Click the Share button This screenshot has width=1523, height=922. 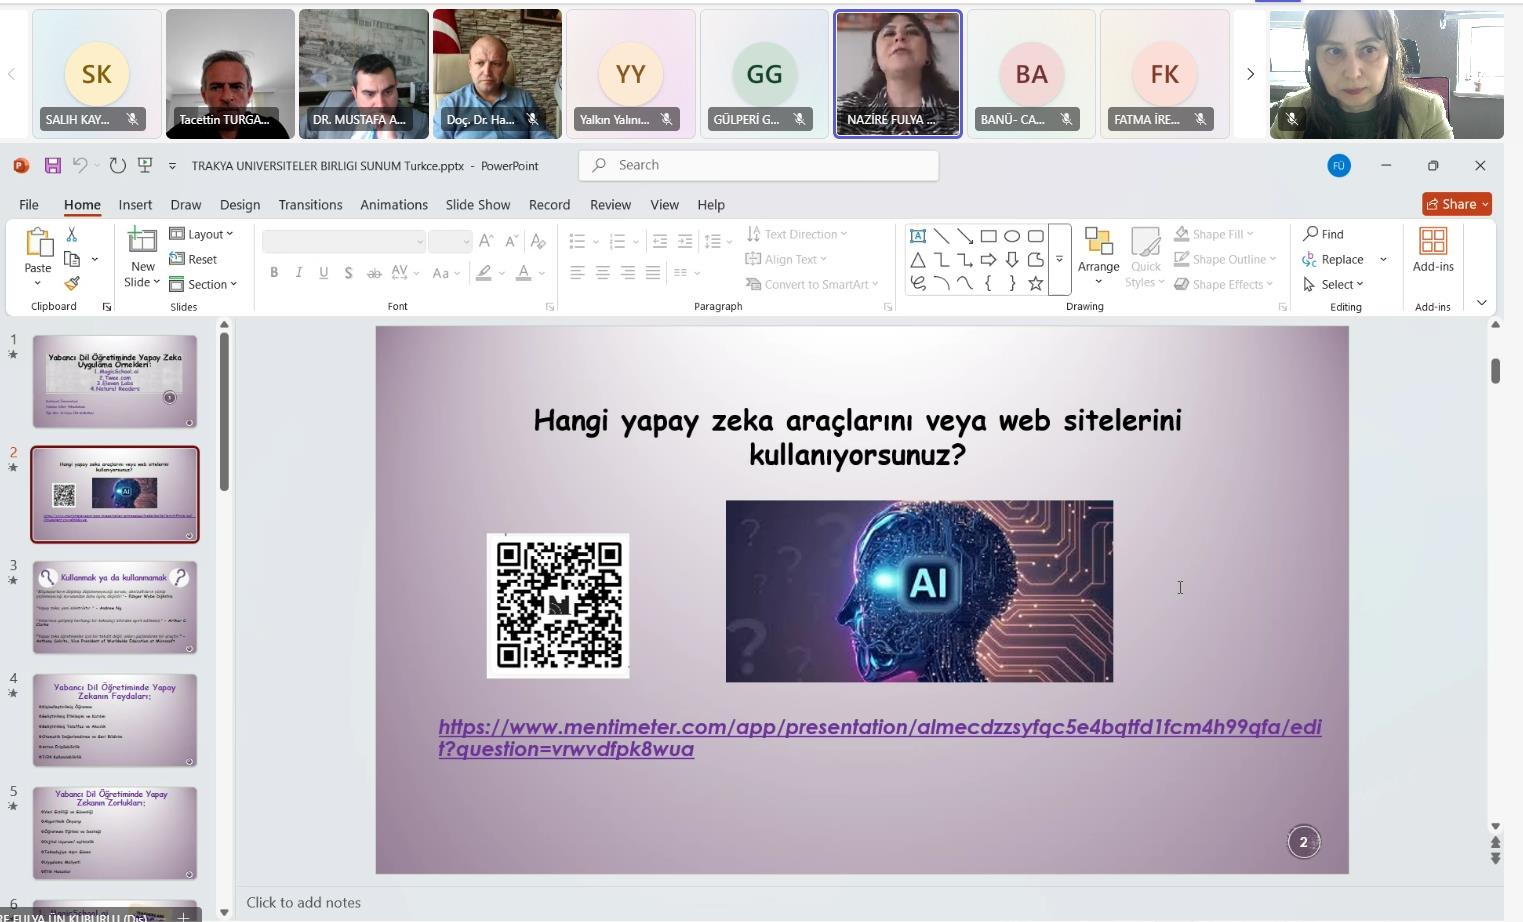(x=1456, y=204)
